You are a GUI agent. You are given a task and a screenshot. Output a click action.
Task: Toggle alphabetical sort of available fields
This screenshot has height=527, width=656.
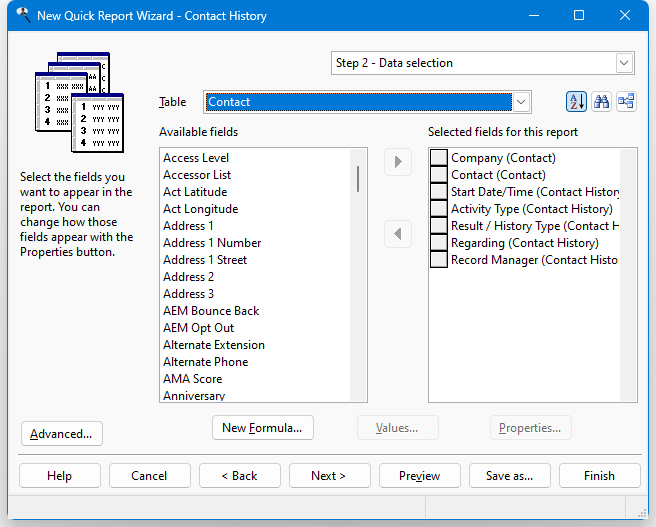pyautogui.click(x=576, y=102)
